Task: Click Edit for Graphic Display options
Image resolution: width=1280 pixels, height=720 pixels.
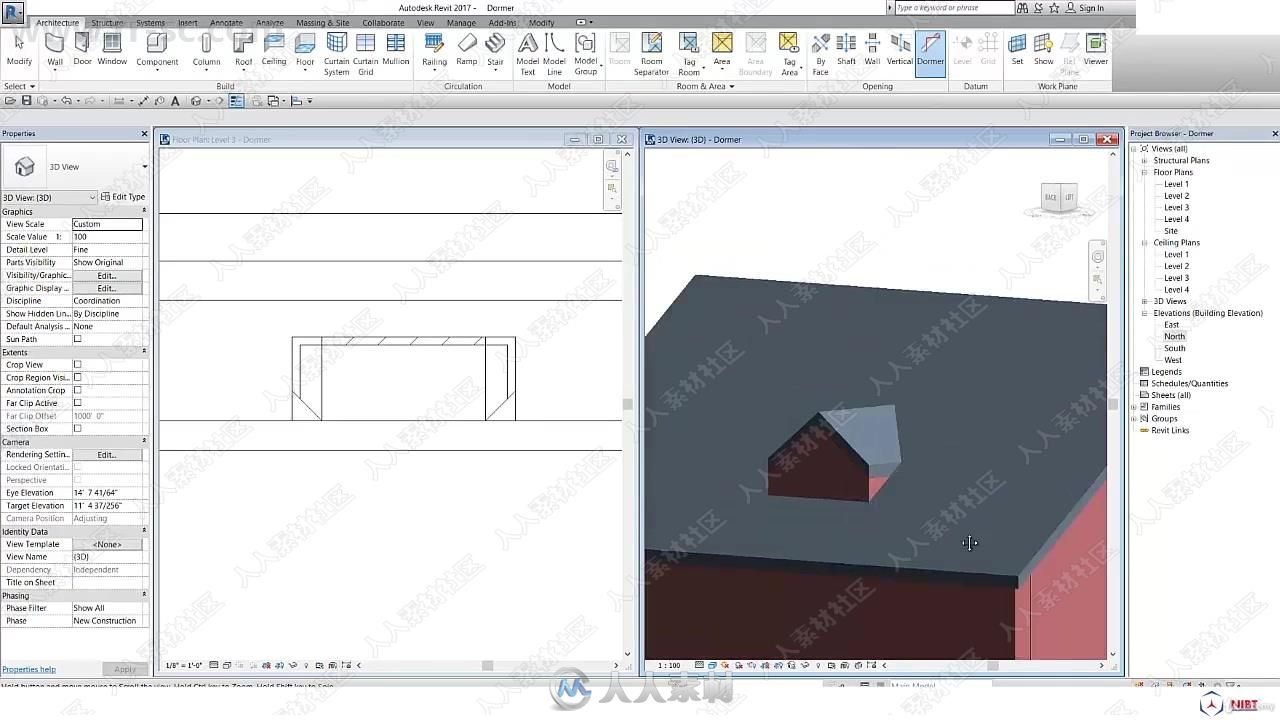Action: pos(107,288)
